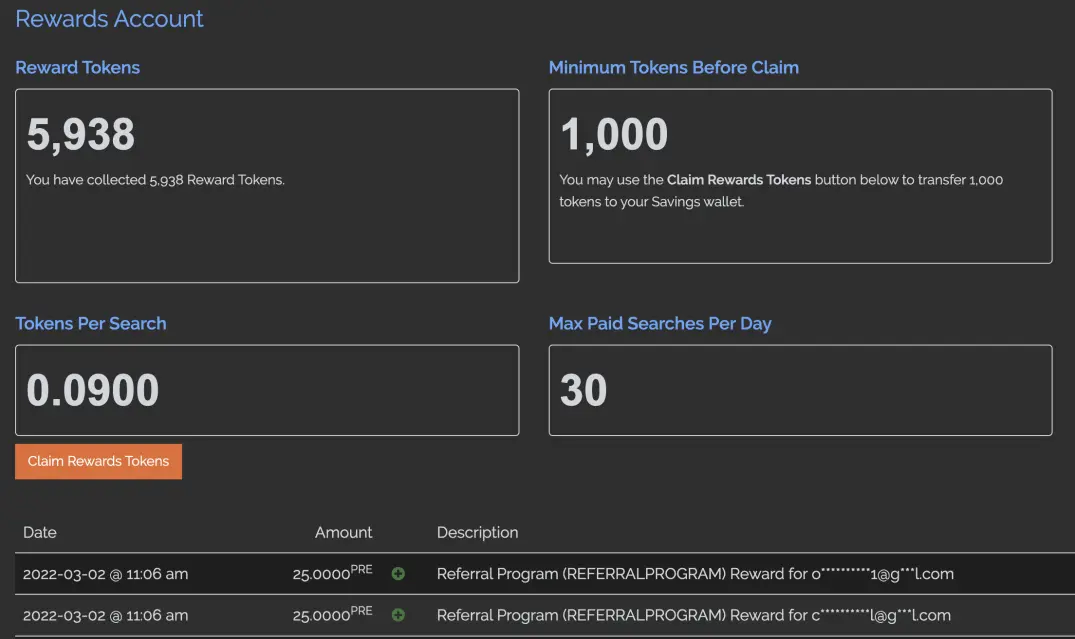Click the Reward Tokens section title
Image resolution: width=1075 pixels, height=639 pixels.
coord(77,67)
